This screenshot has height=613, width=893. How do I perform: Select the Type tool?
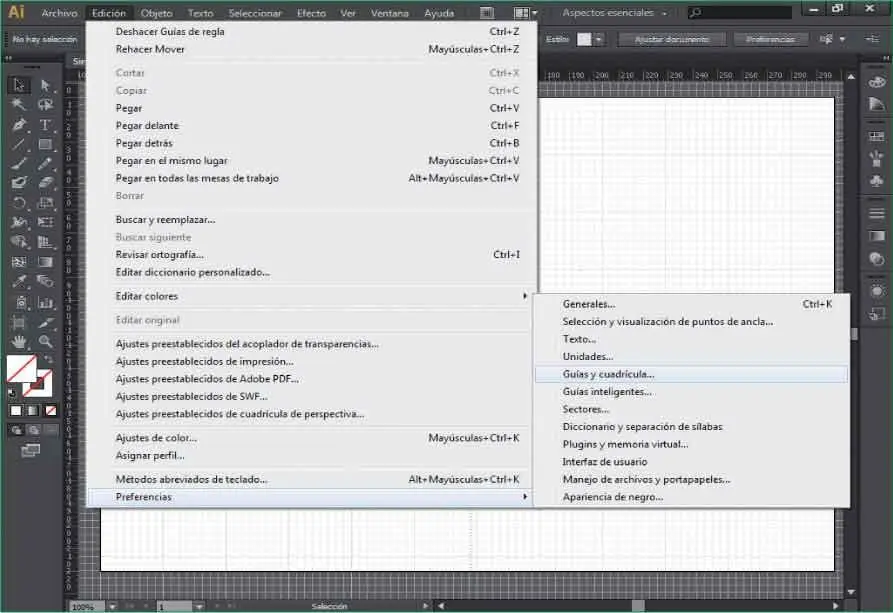[x=46, y=125]
